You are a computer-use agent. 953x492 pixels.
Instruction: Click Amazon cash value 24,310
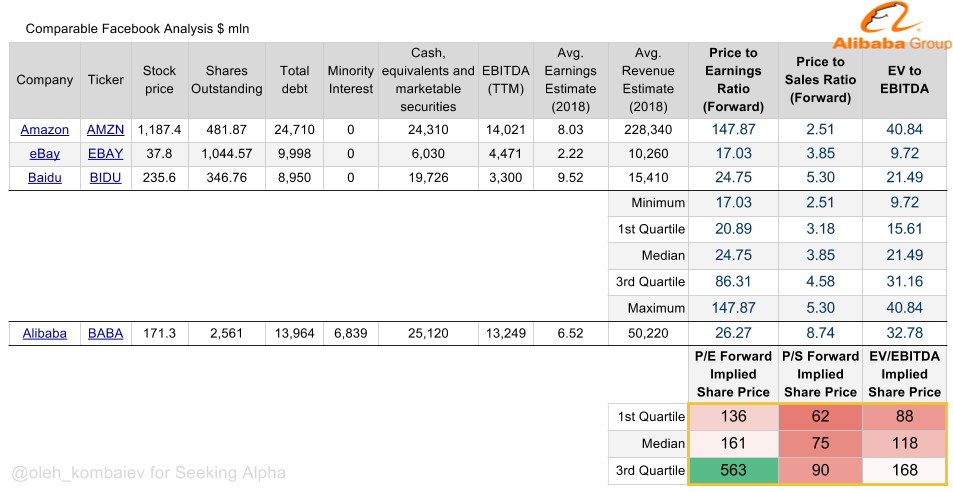tap(428, 130)
